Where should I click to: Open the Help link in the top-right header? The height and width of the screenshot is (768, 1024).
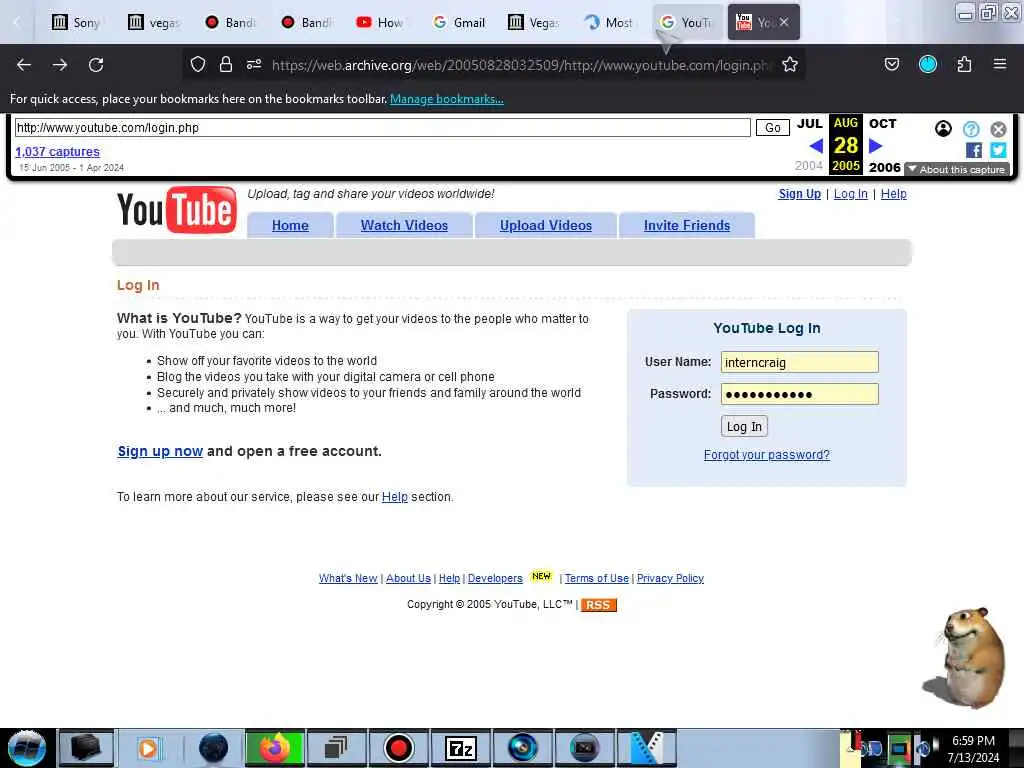click(x=893, y=194)
